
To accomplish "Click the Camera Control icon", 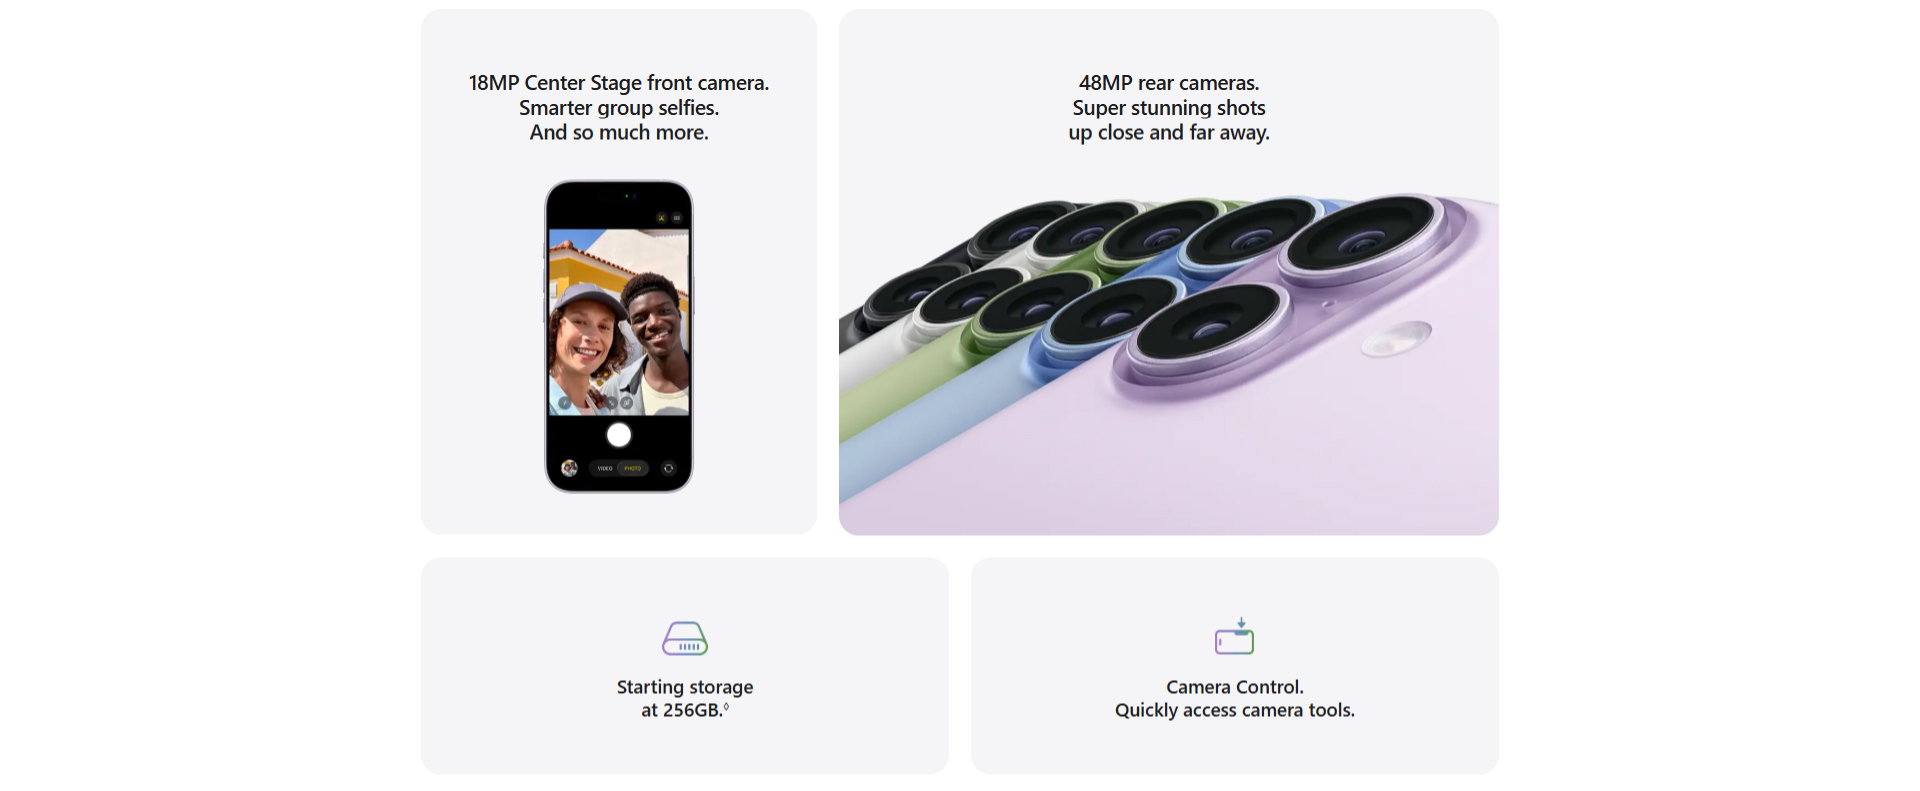I will (x=1235, y=636).
